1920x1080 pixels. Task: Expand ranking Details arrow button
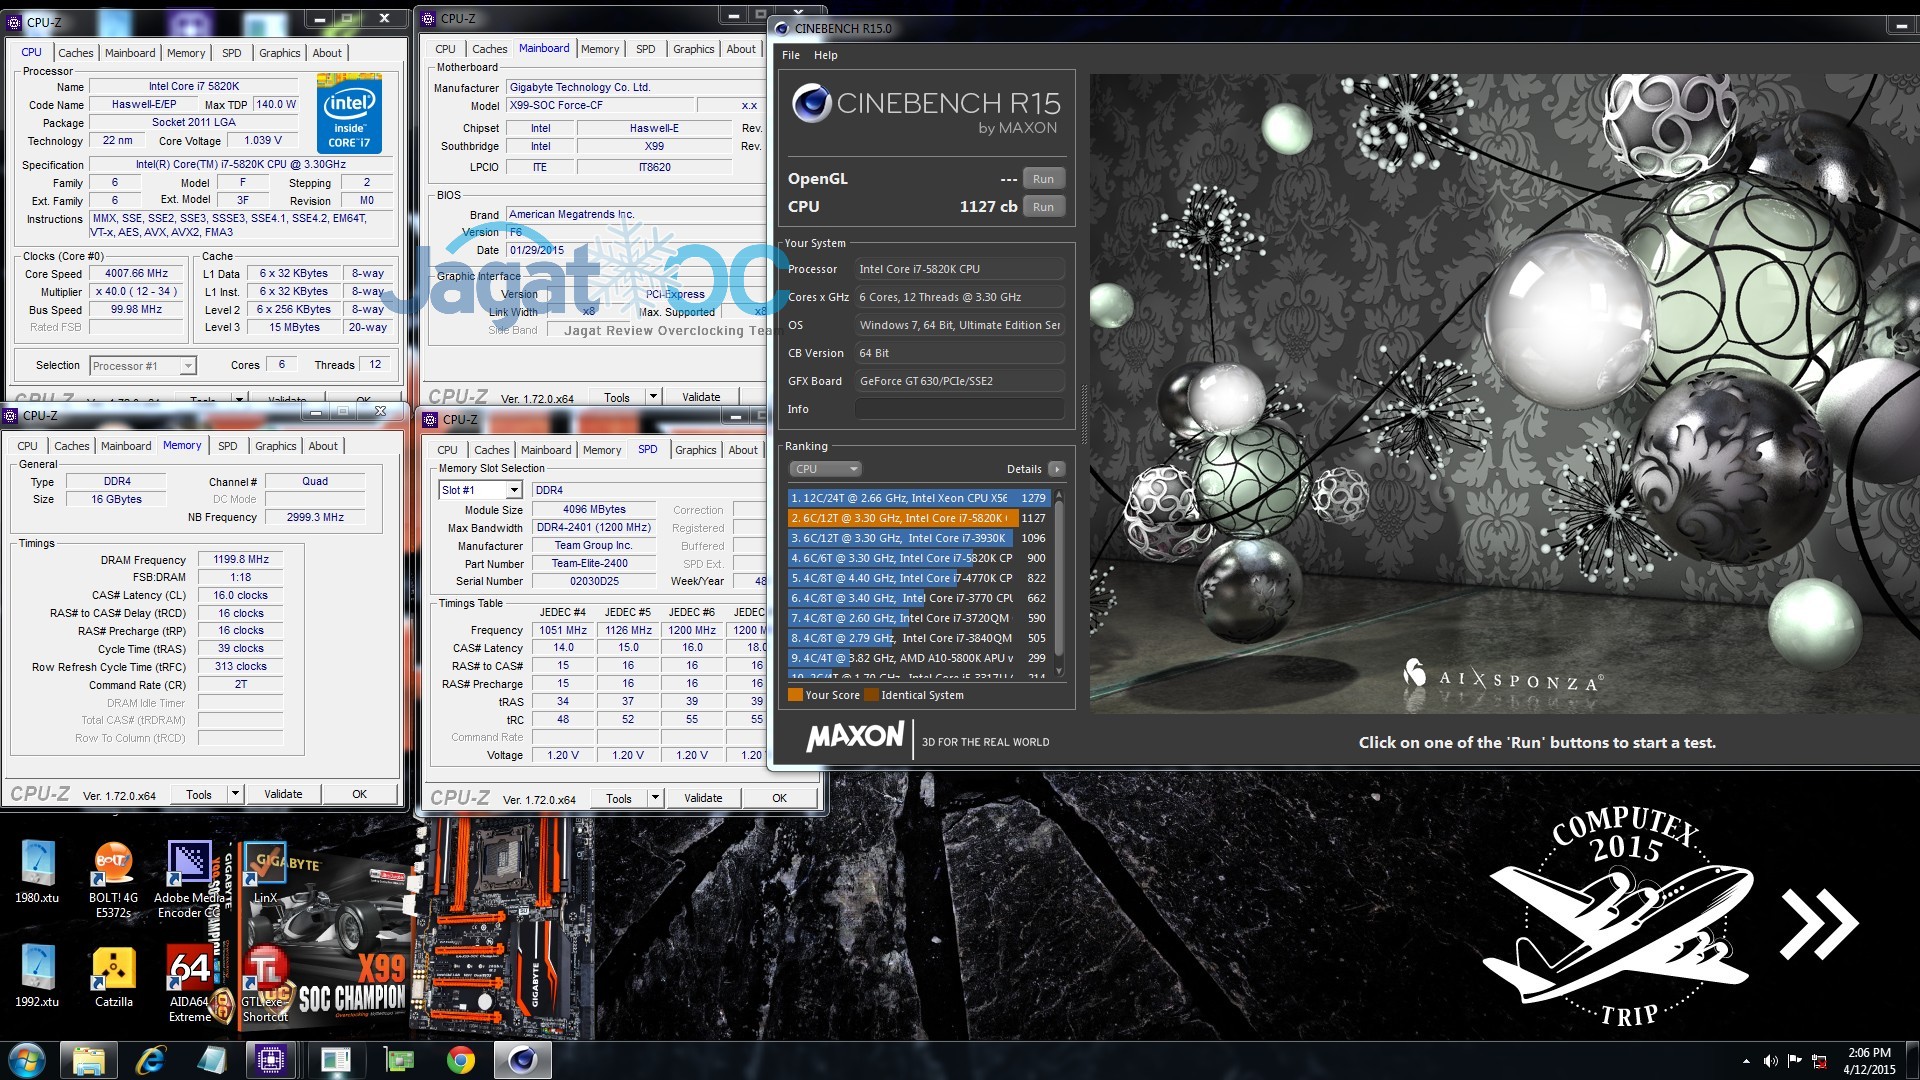pyautogui.click(x=1057, y=469)
